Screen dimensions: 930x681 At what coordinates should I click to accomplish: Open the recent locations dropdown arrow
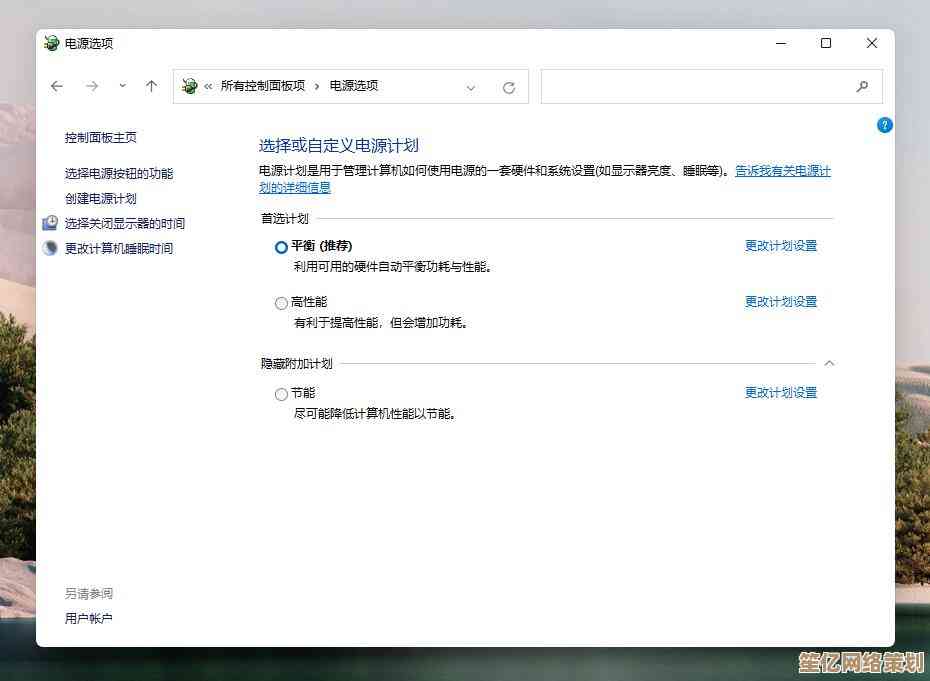[x=122, y=86]
